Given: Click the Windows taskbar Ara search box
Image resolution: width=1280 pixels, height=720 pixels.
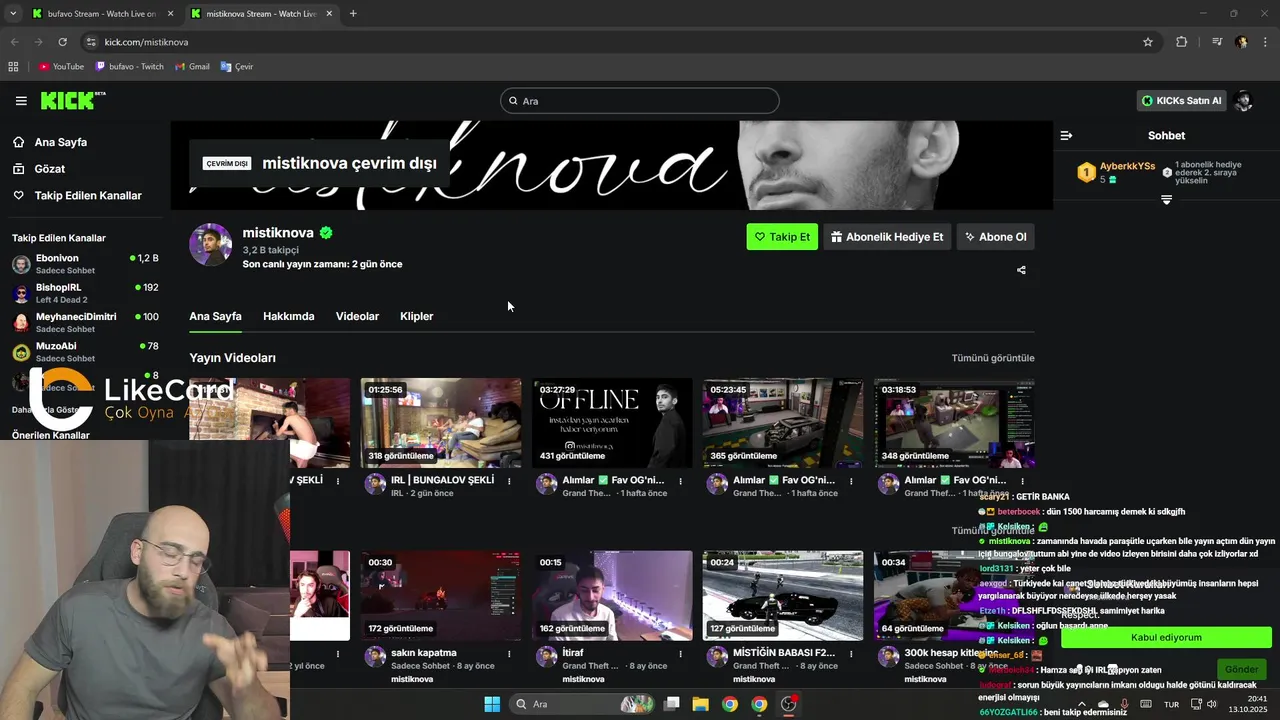Looking at the screenshot, I should click(584, 704).
